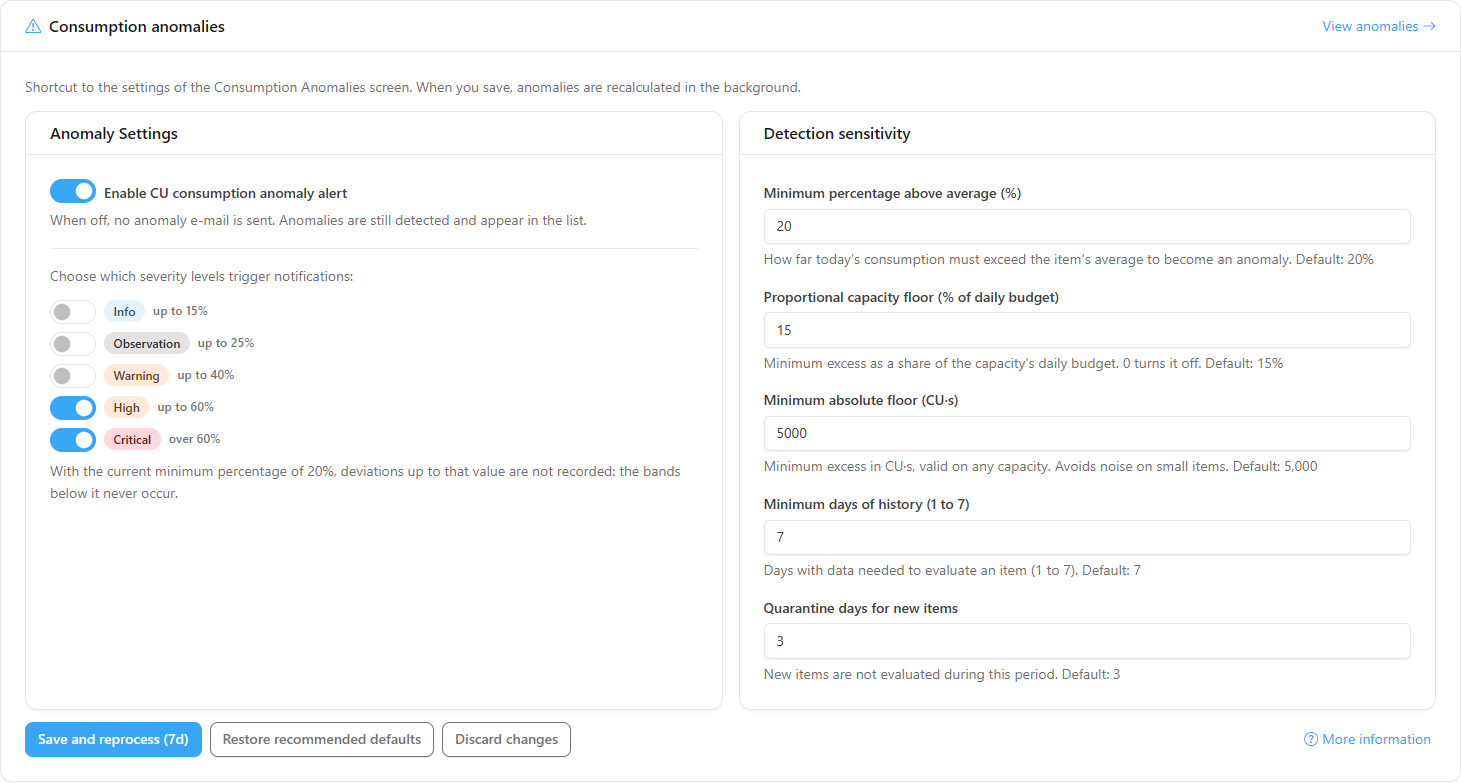
Task: Open the View anomalies link
Action: pos(1379,27)
